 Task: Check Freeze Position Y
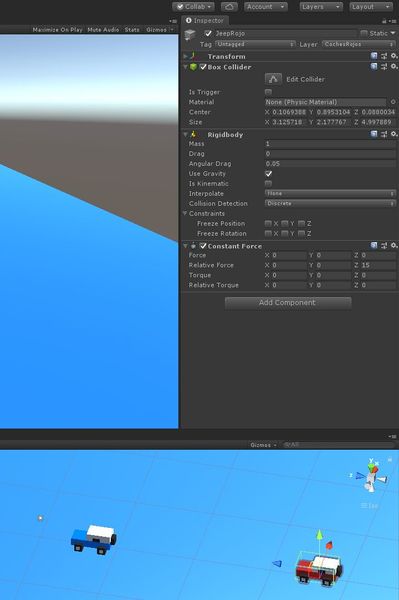pyautogui.click(x=285, y=223)
